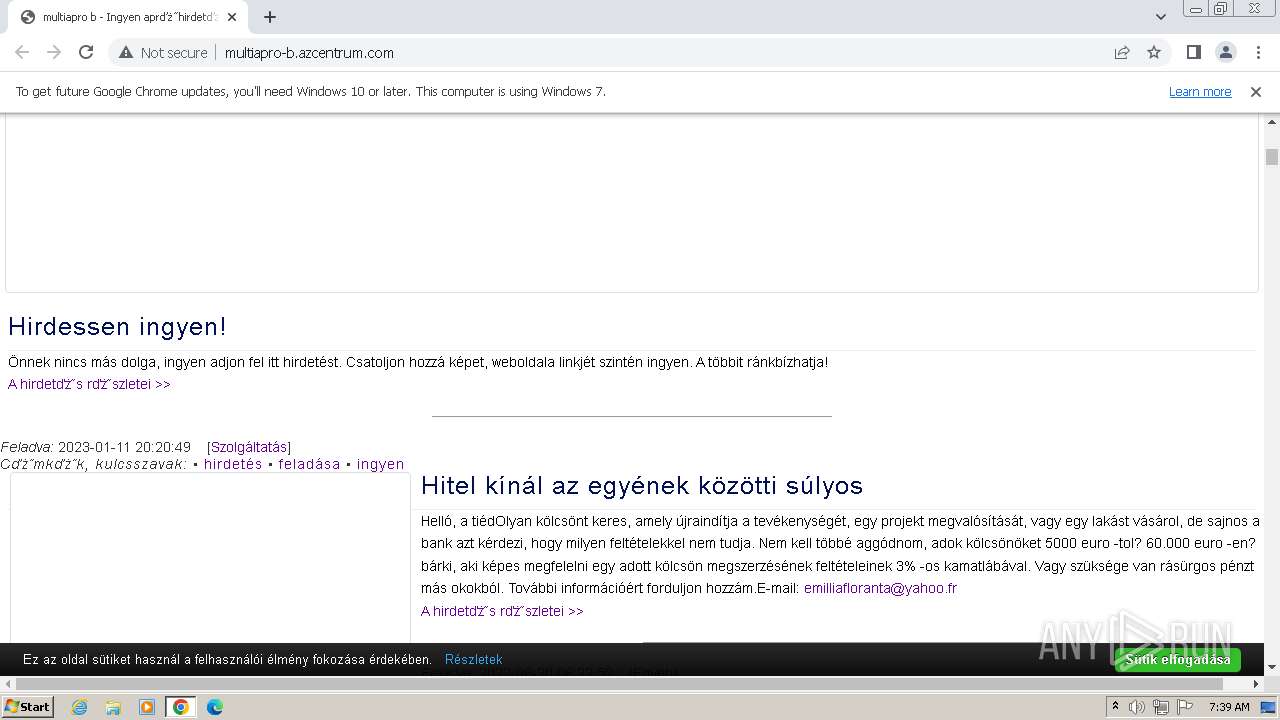Go forward to the next page
This screenshot has width=1280, height=720.
point(54,52)
